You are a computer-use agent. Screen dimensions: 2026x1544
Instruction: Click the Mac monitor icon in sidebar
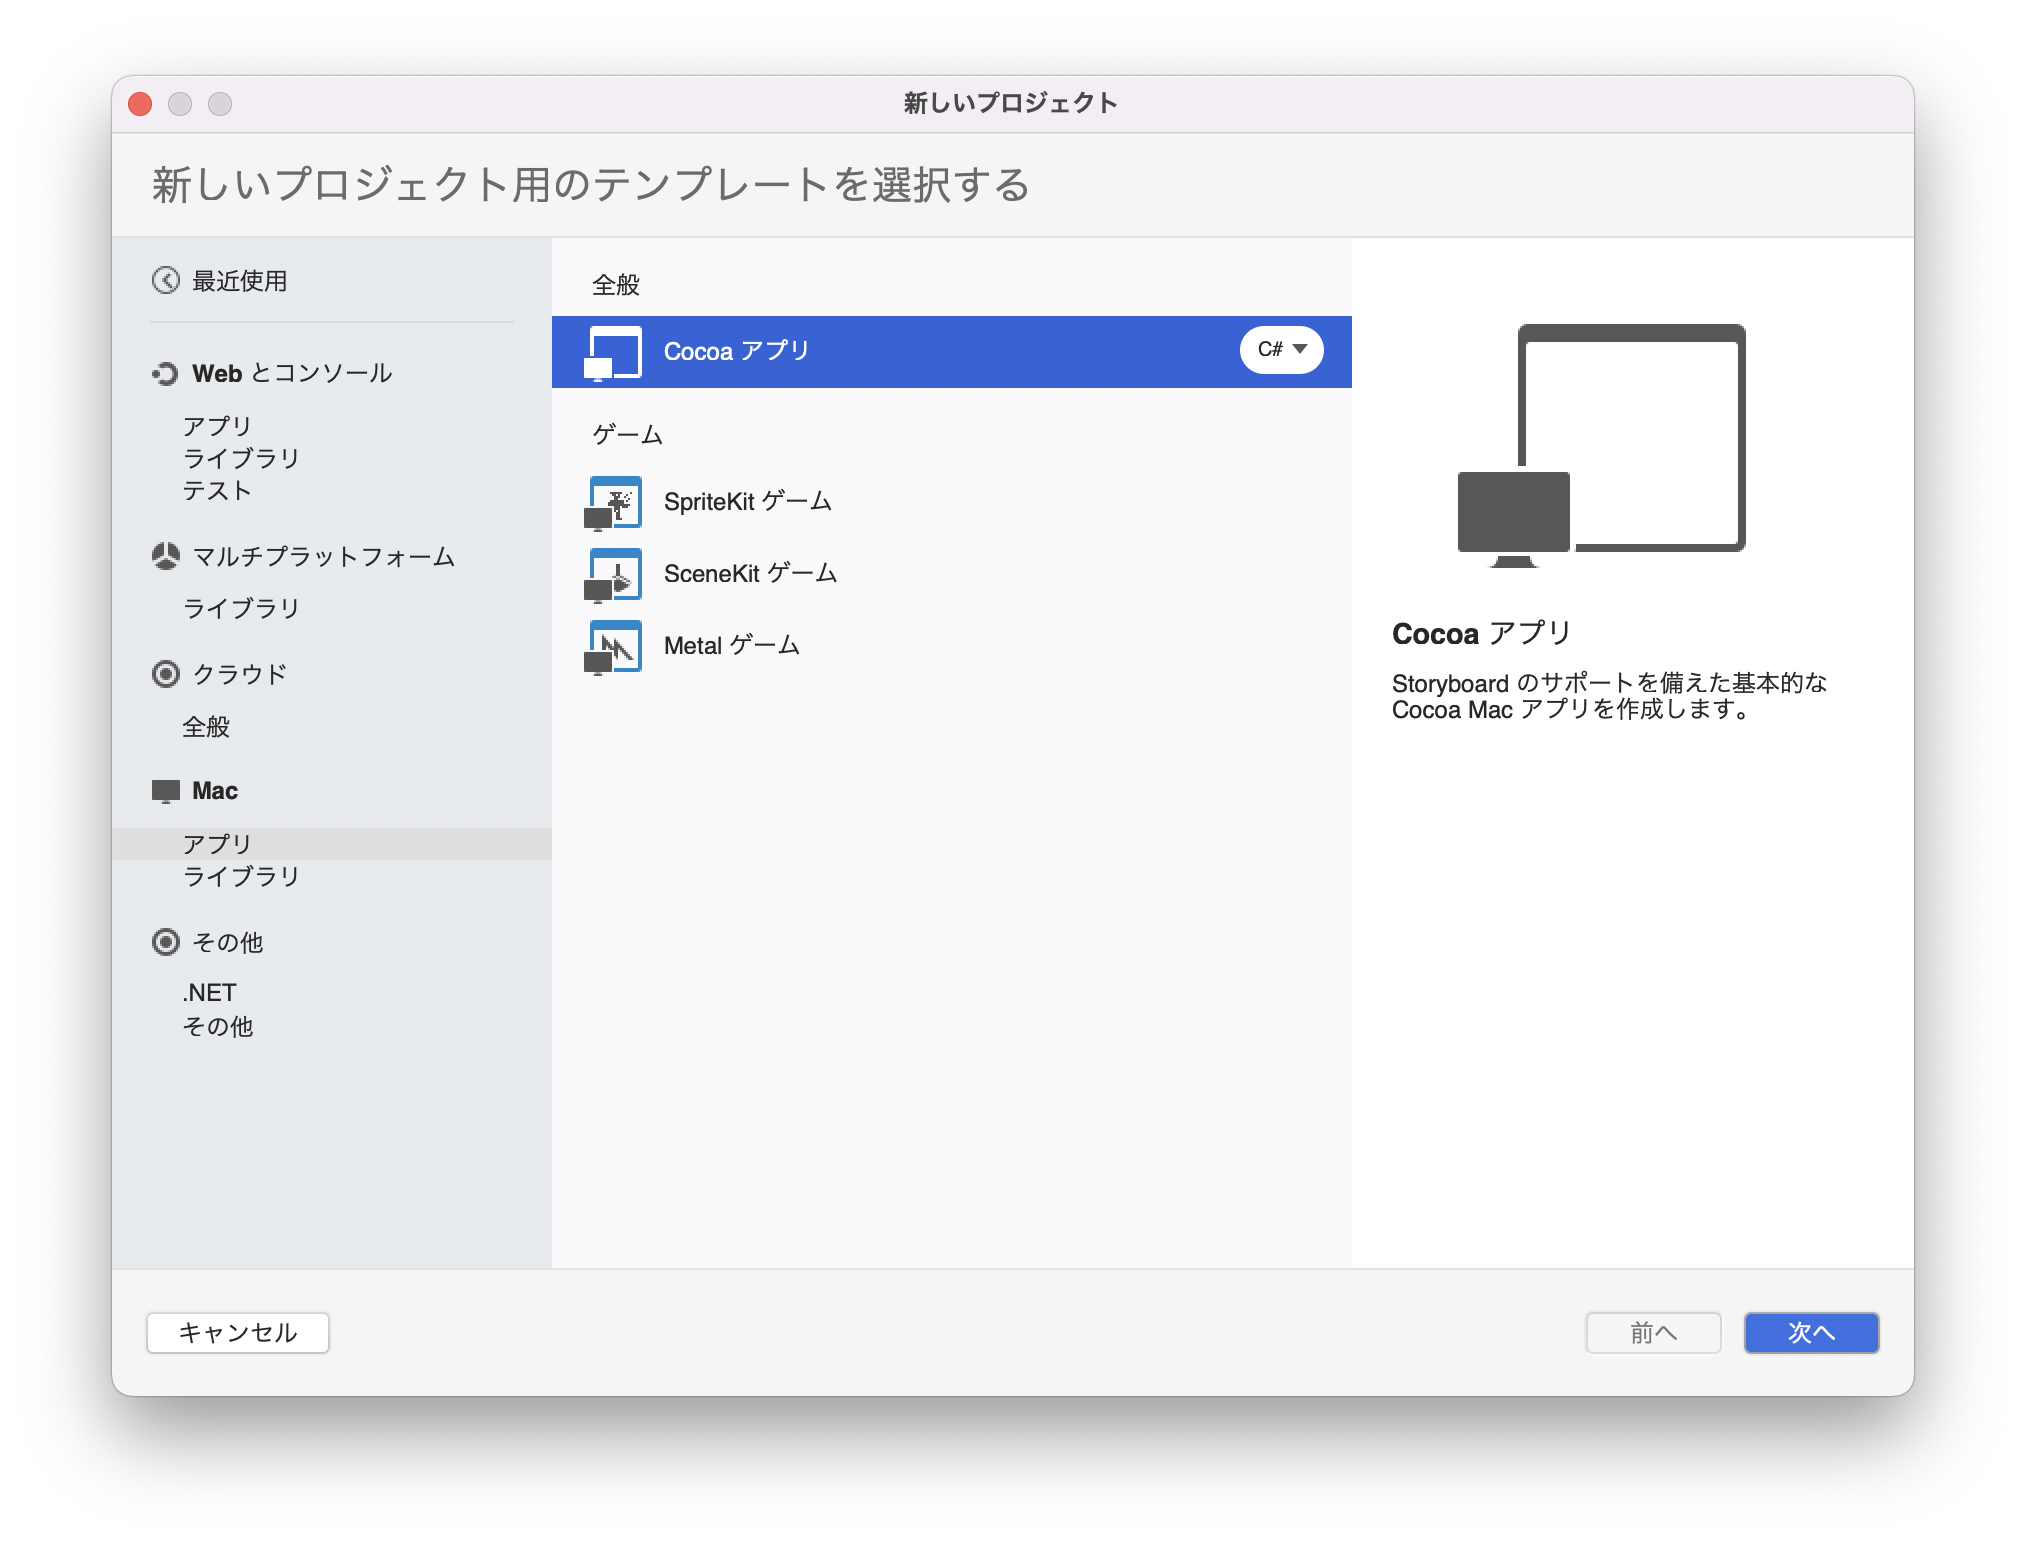click(x=165, y=791)
